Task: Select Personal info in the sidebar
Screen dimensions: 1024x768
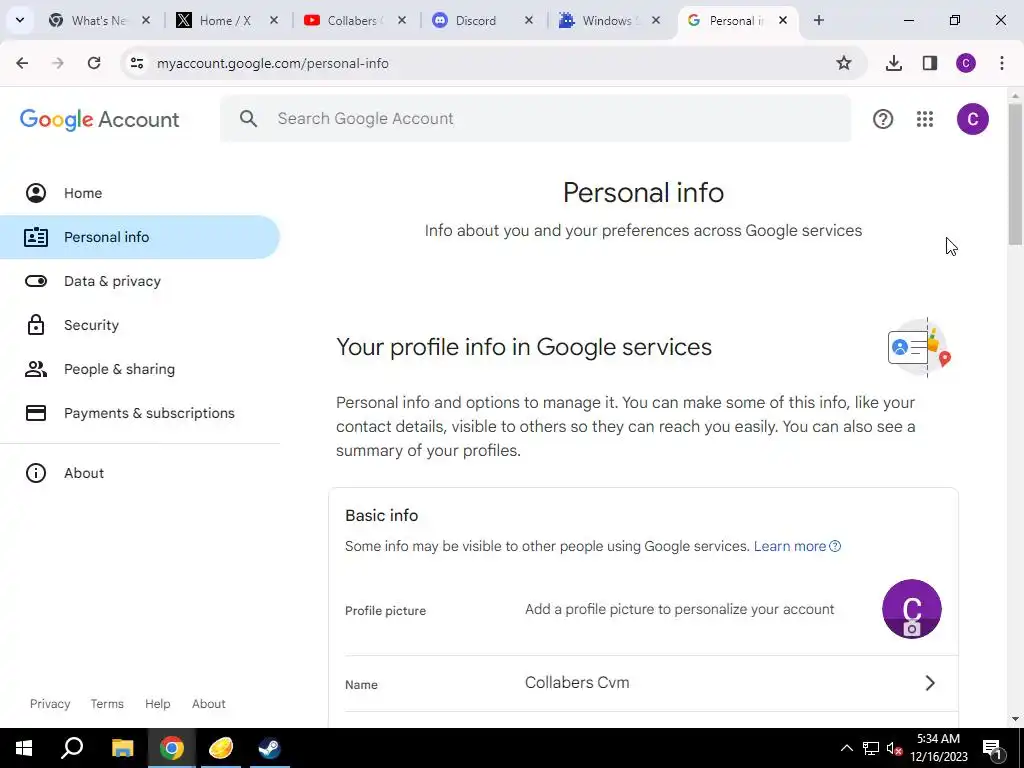Action: click(140, 237)
